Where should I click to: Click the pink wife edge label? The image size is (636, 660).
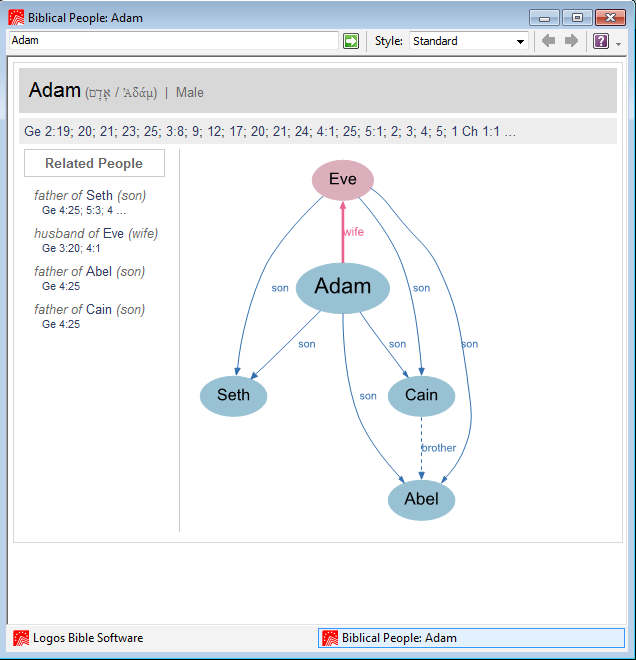(353, 232)
